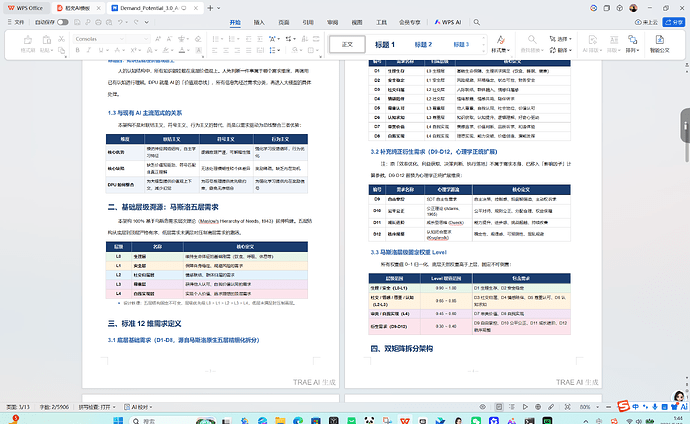Click the print icon in quick access toolbar
690x424 pixels.
point(98,22)
